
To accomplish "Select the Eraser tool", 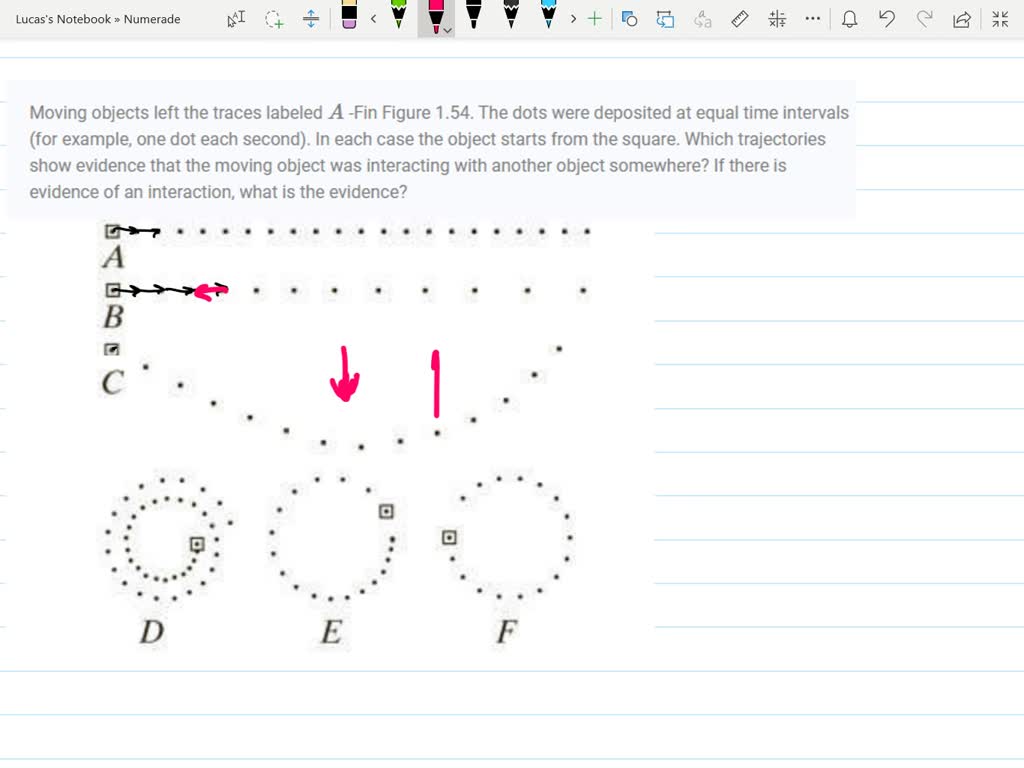I will click(349, 18).
